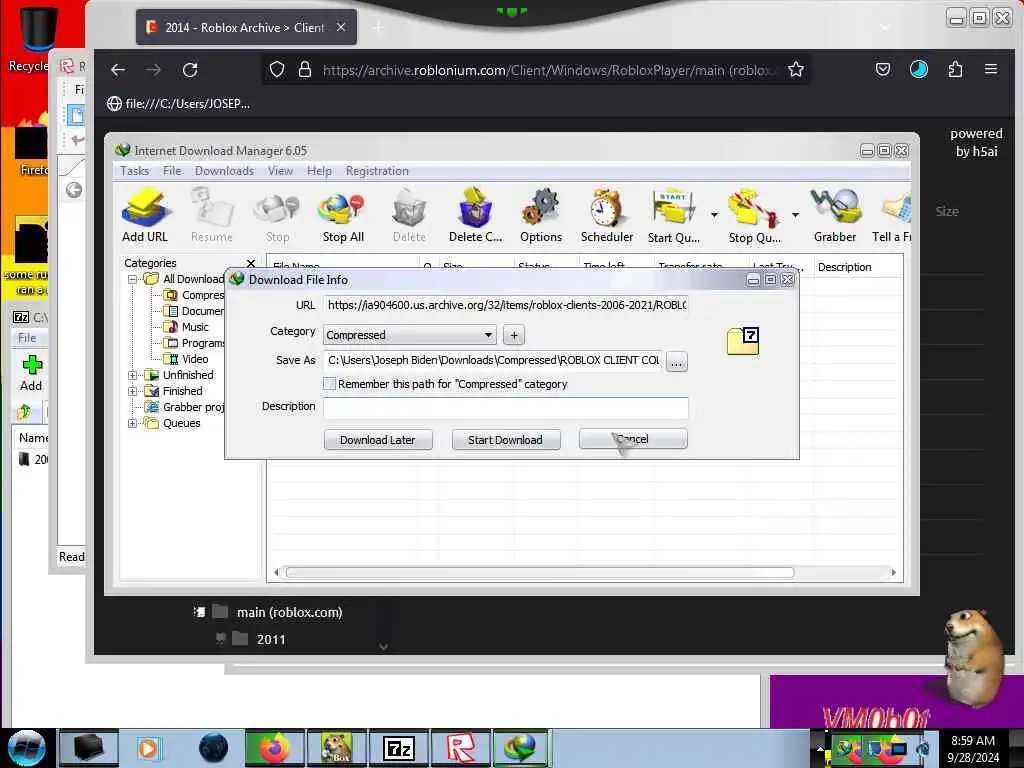1024x768 pixels.
Task: Open the Category dropdown showing Compressed
Action: pyautogui.click(x=409, y=335)
